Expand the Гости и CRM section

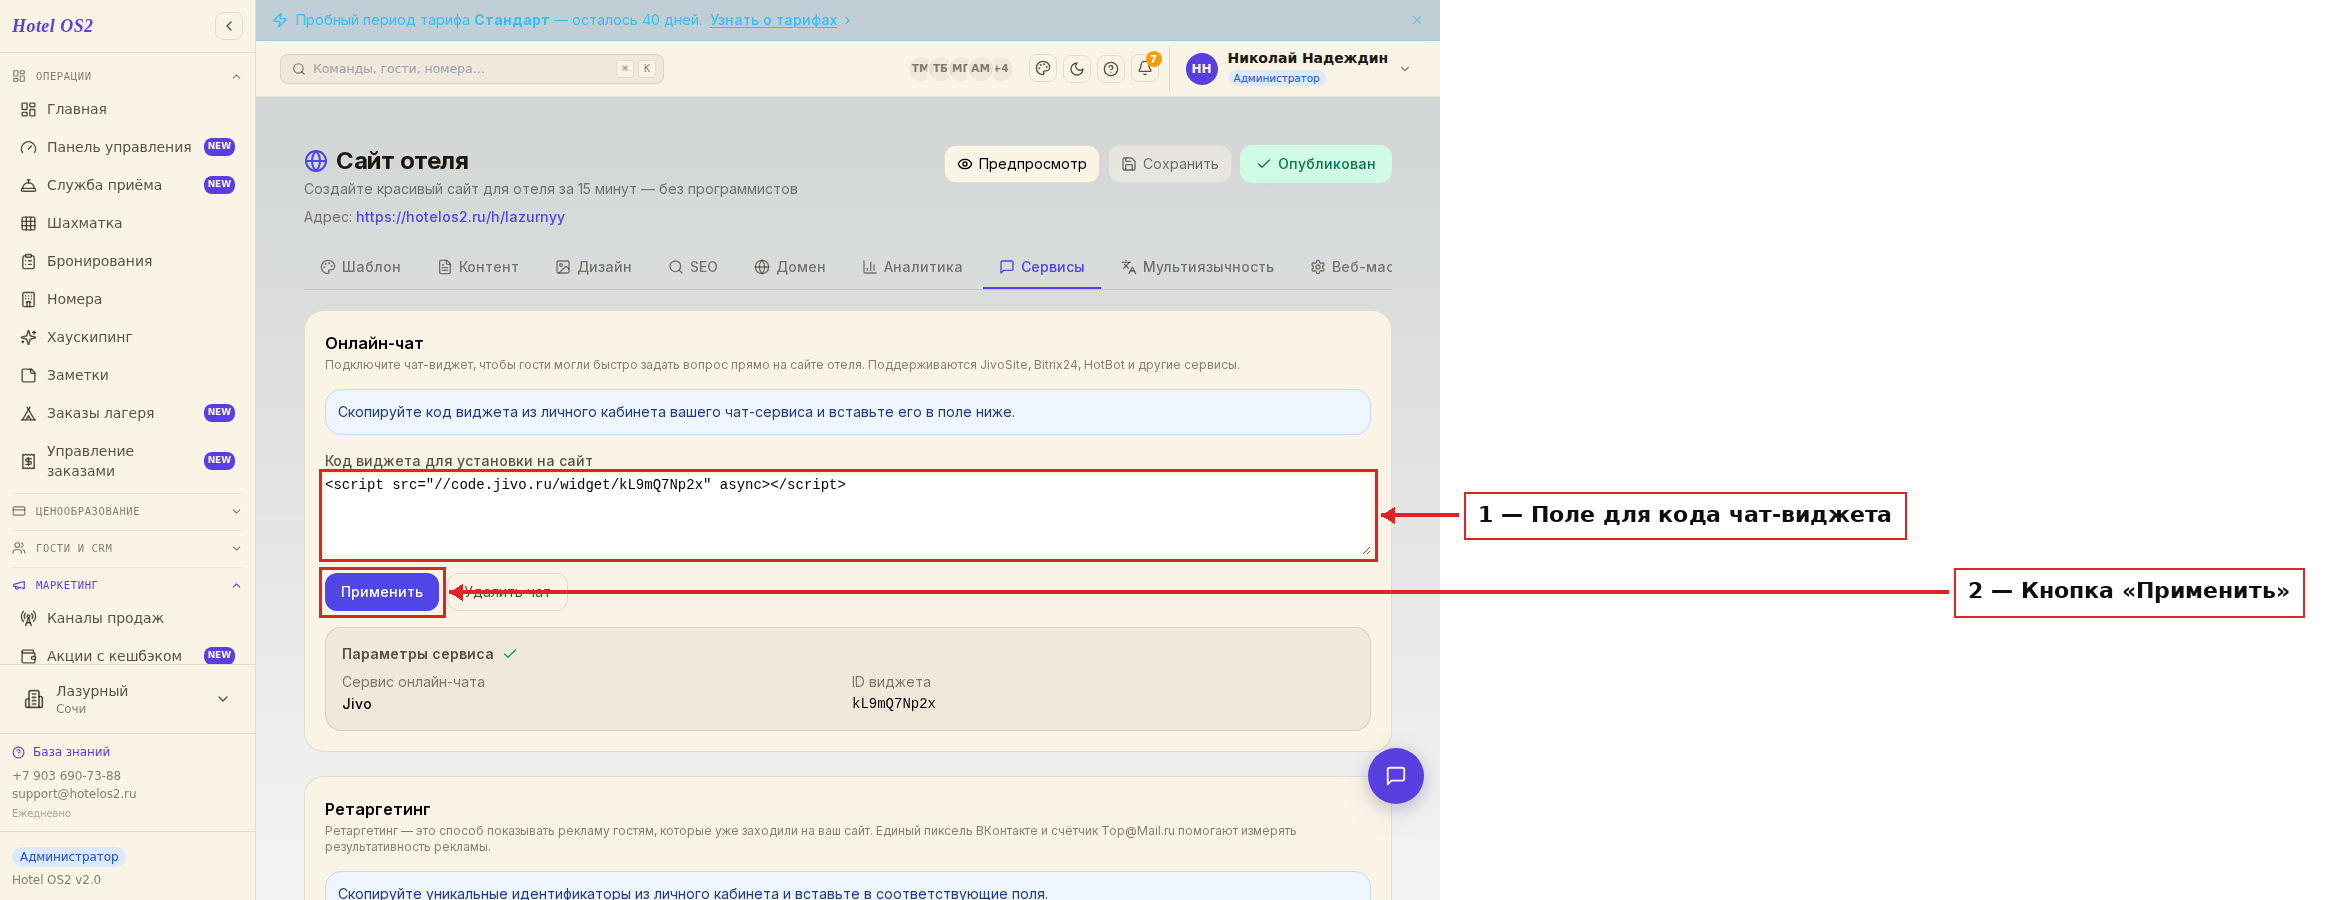[x=127, y=548]
